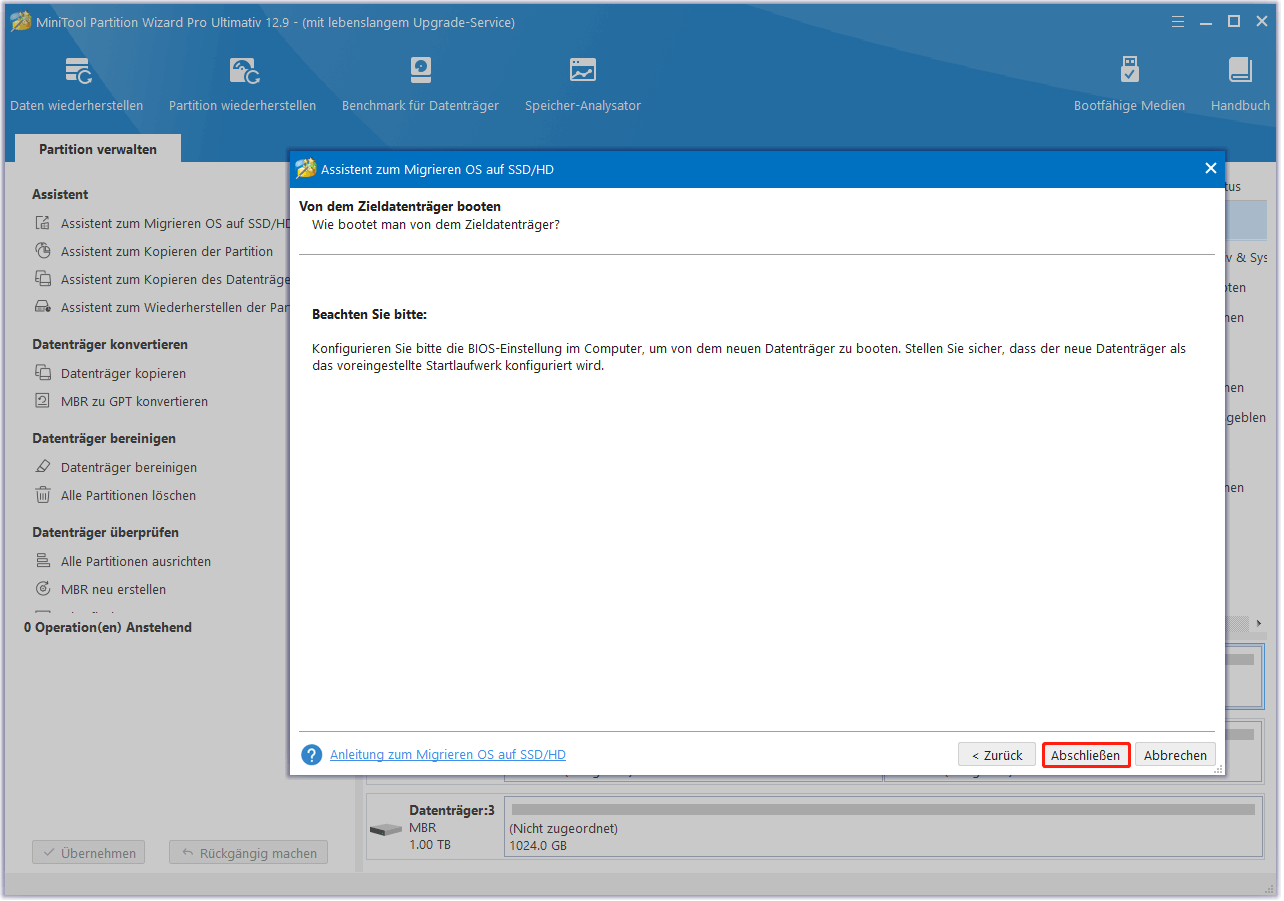Open Bootfähige Medien builder

click(x=1129, y=84)
